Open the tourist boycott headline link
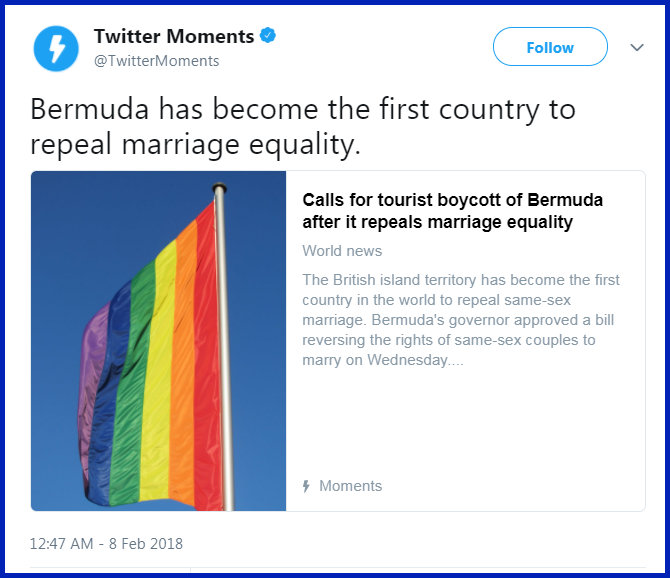 pos(452,211)
